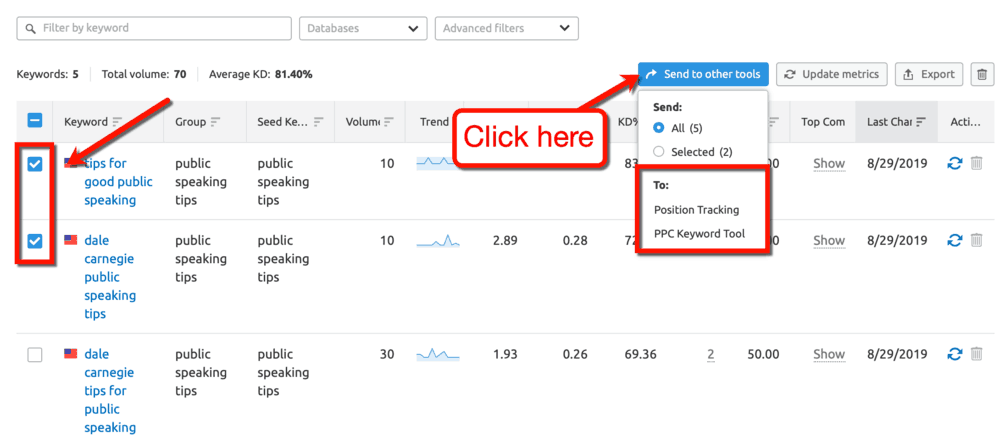Click US flag beside 'dale carnegie tips for public speaking'
This screenshot has height=442, width=1000.
coord(71,353)
